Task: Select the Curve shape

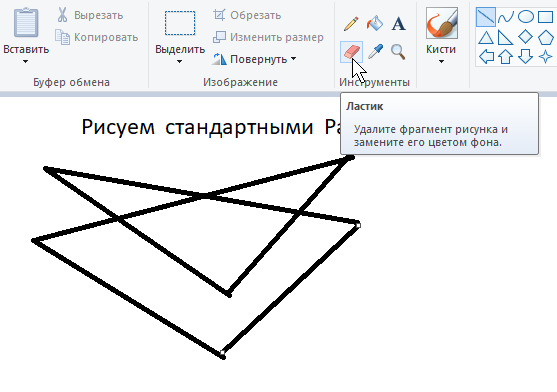Action: 505,17
